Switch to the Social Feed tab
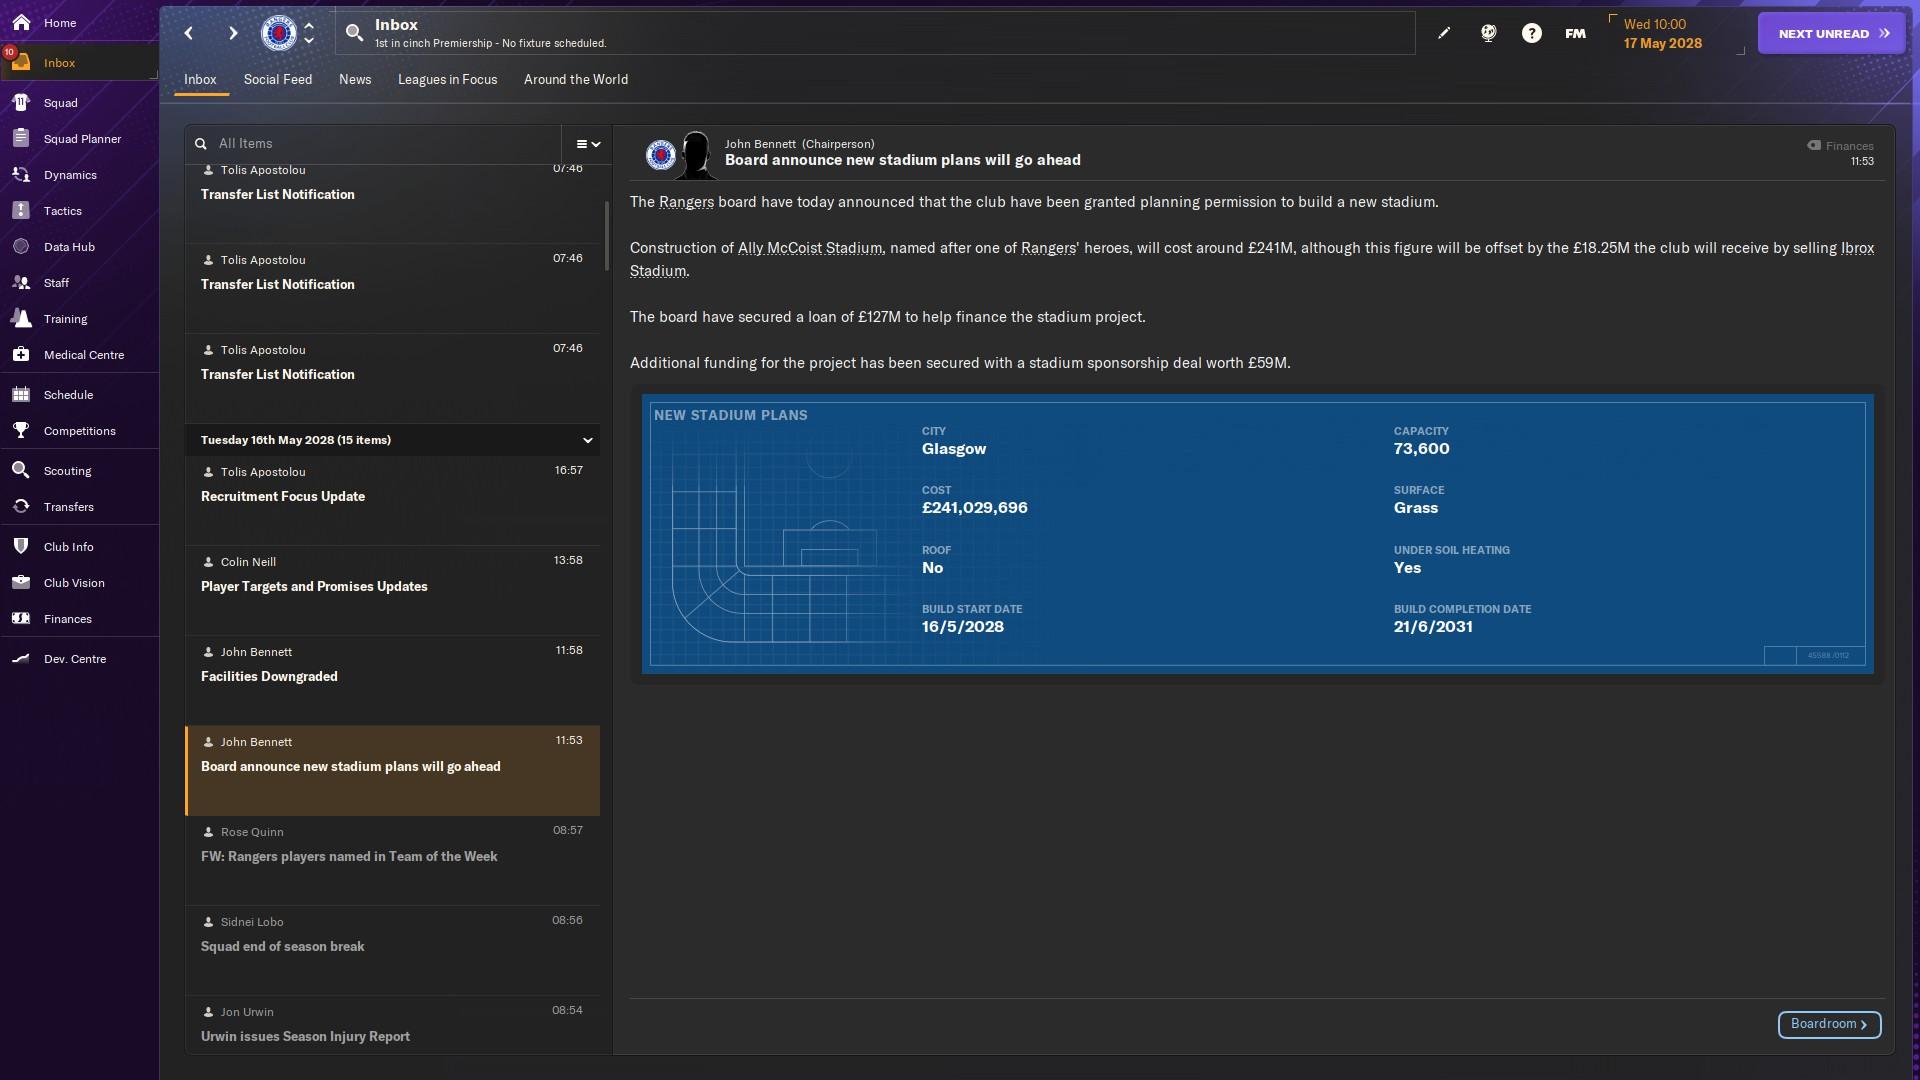Image resolution: width=1920 pixels, height=1080 pixels. coord(278,79)
